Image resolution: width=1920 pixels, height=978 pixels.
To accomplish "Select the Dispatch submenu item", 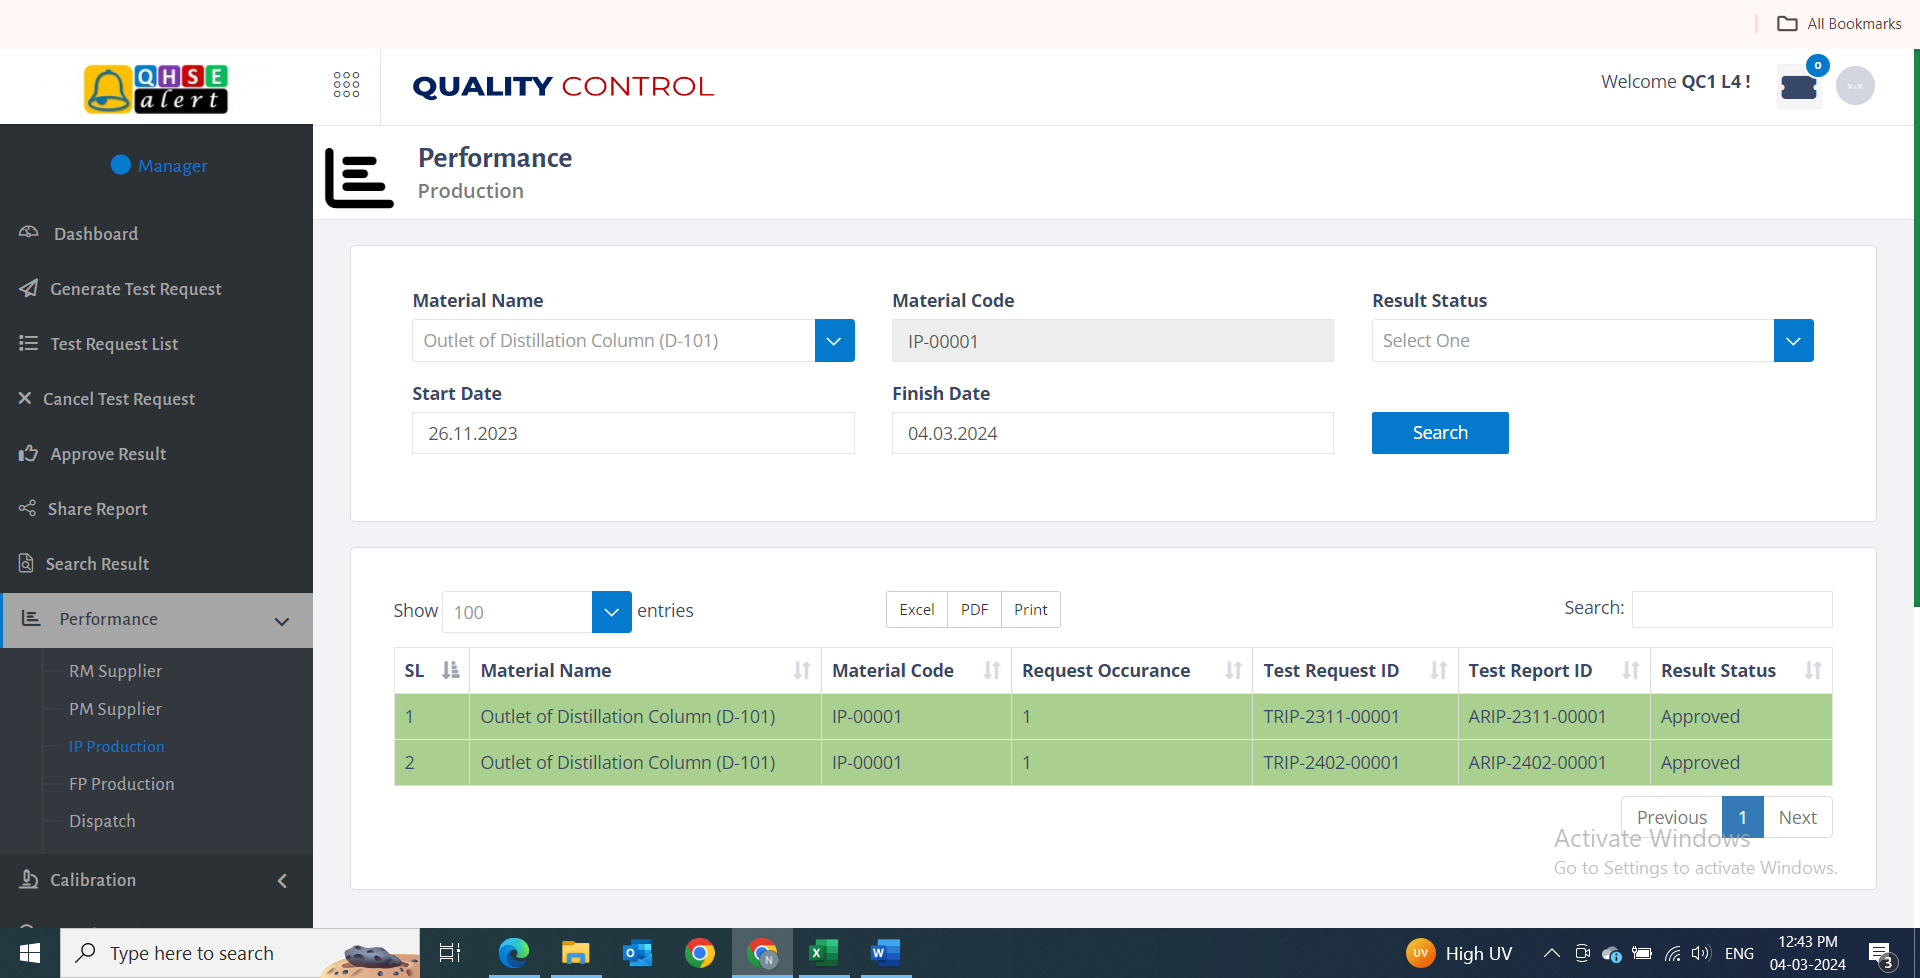I will [x=101, y=820].
